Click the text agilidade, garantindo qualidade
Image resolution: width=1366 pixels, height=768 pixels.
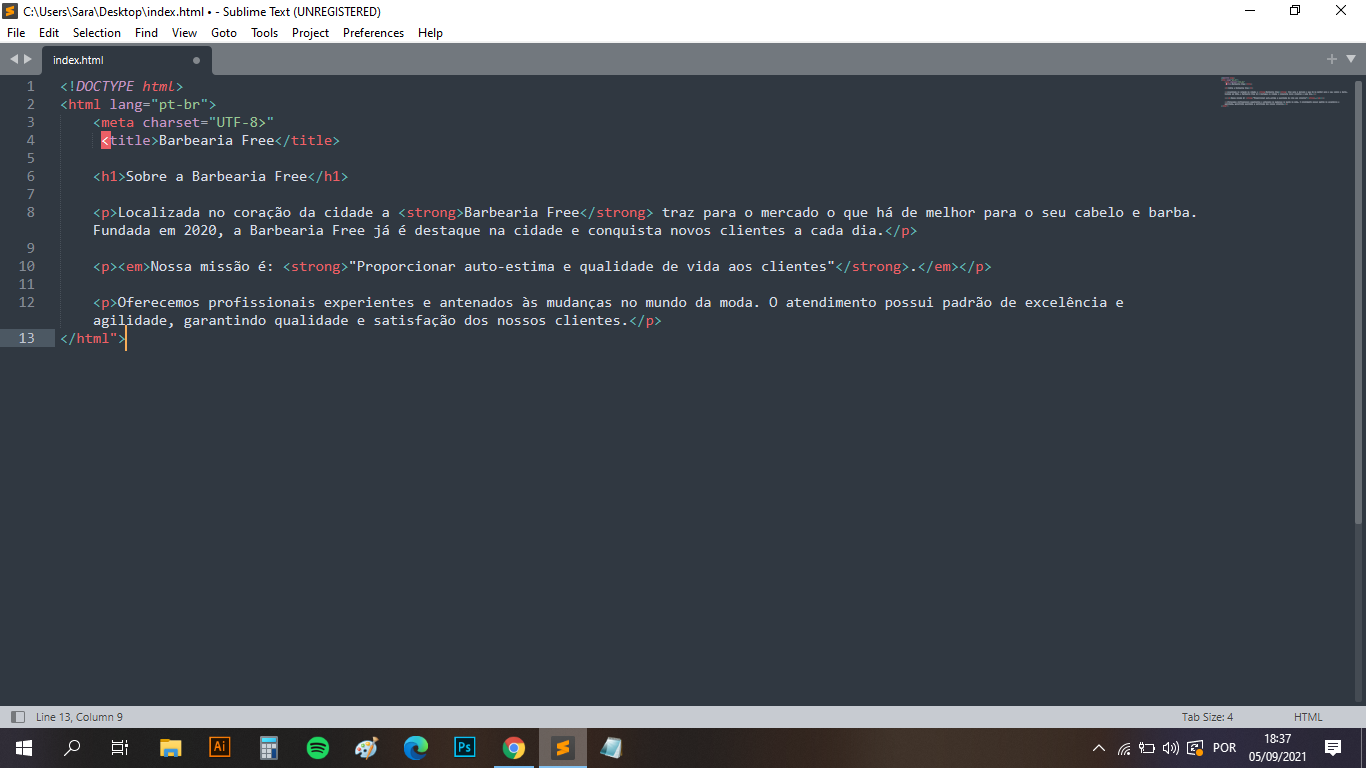(221, 320)
